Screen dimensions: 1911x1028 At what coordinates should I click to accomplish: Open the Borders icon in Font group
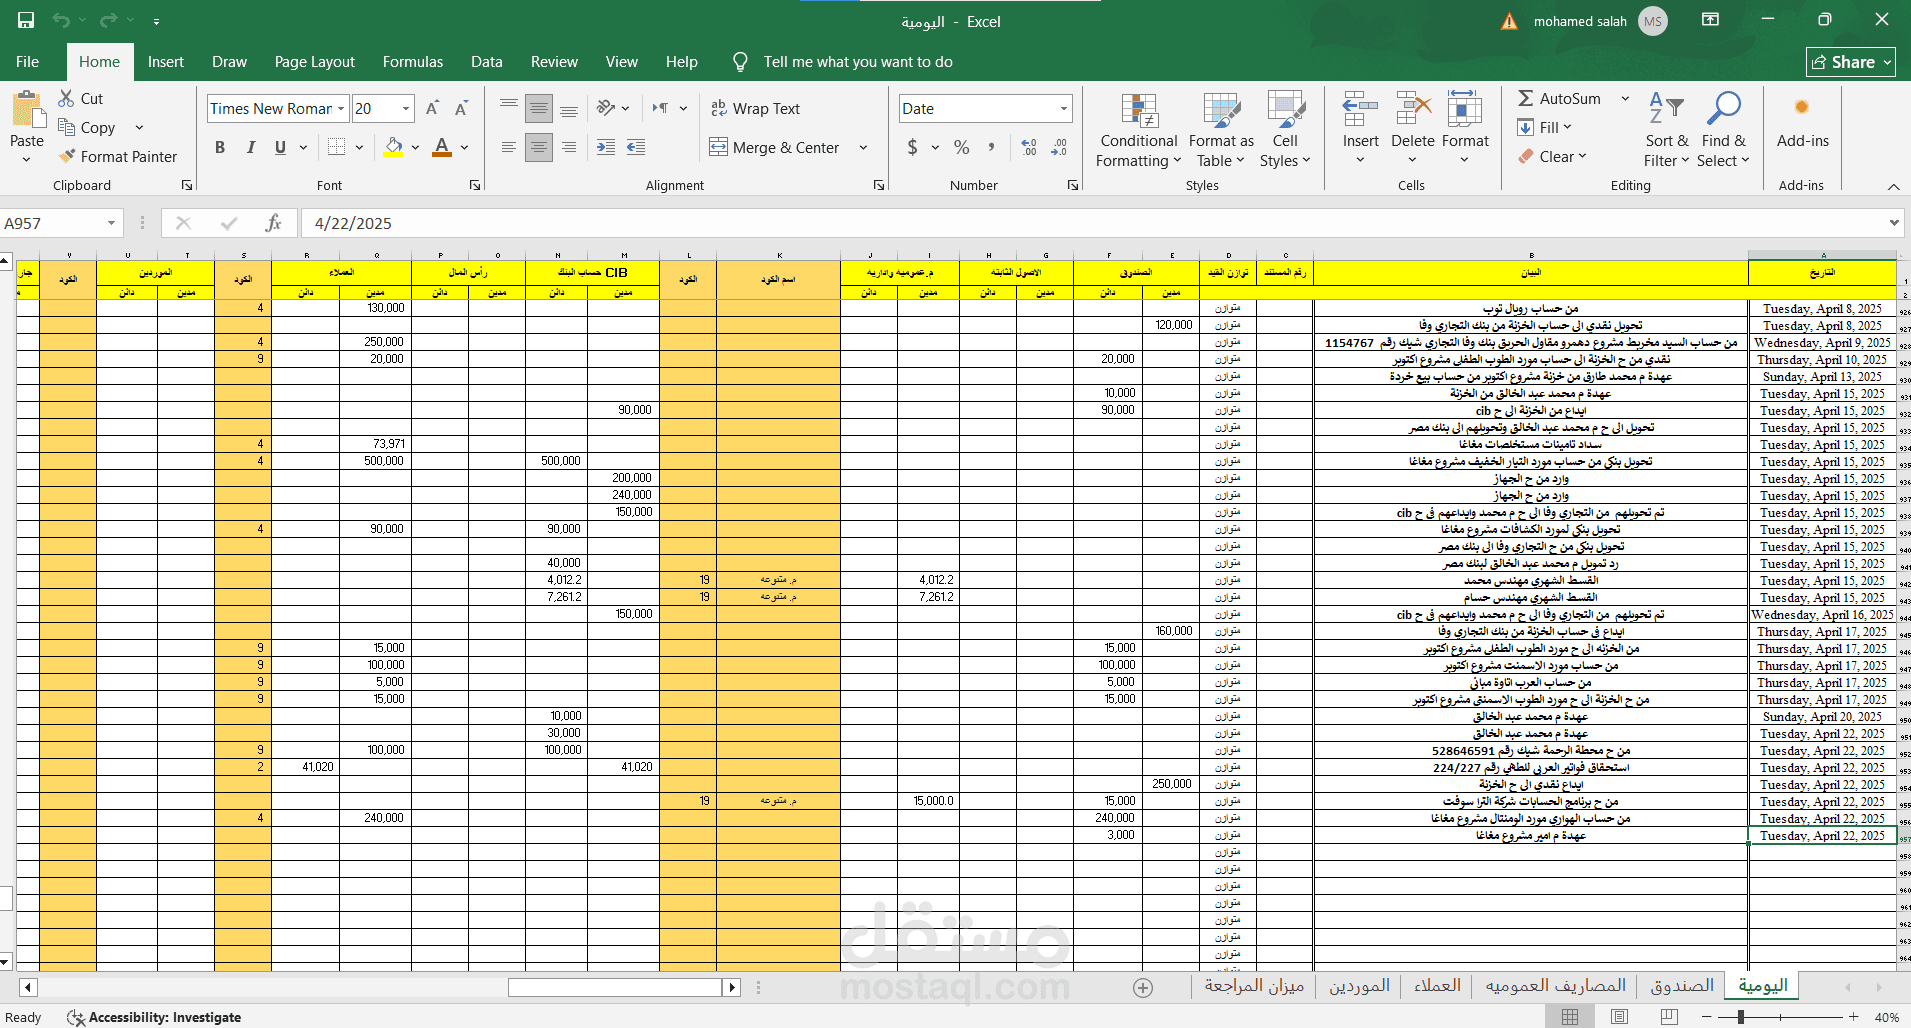pyautogui.click(x=337, y=147)
